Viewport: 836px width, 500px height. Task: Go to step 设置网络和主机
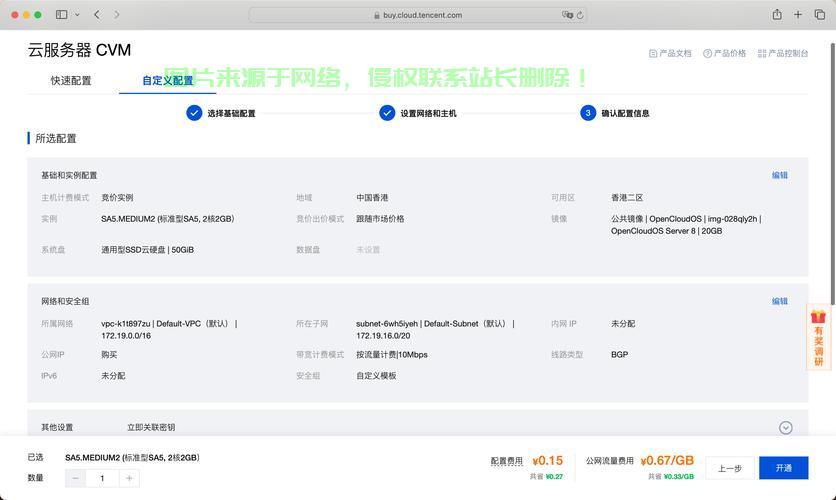[x=418, y=113]
